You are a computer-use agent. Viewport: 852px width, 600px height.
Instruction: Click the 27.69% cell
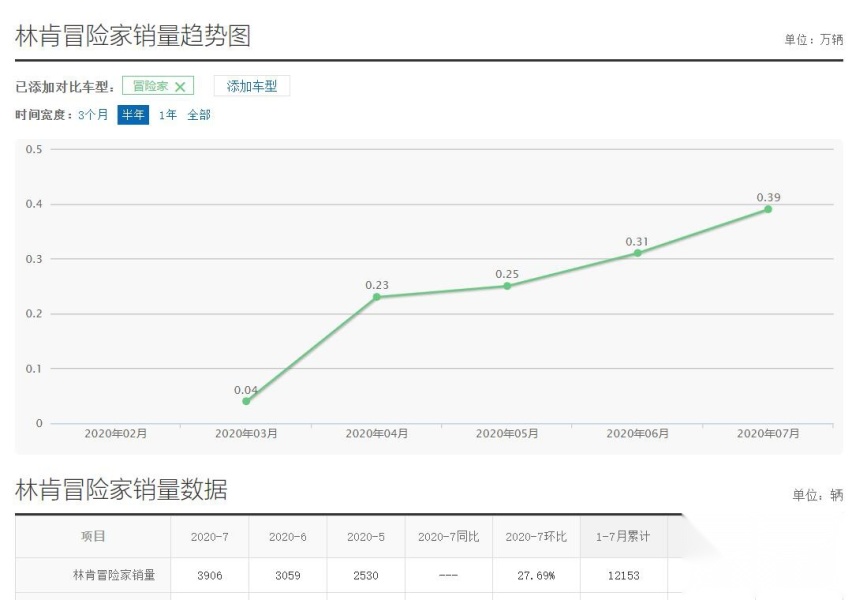[536, 576]
